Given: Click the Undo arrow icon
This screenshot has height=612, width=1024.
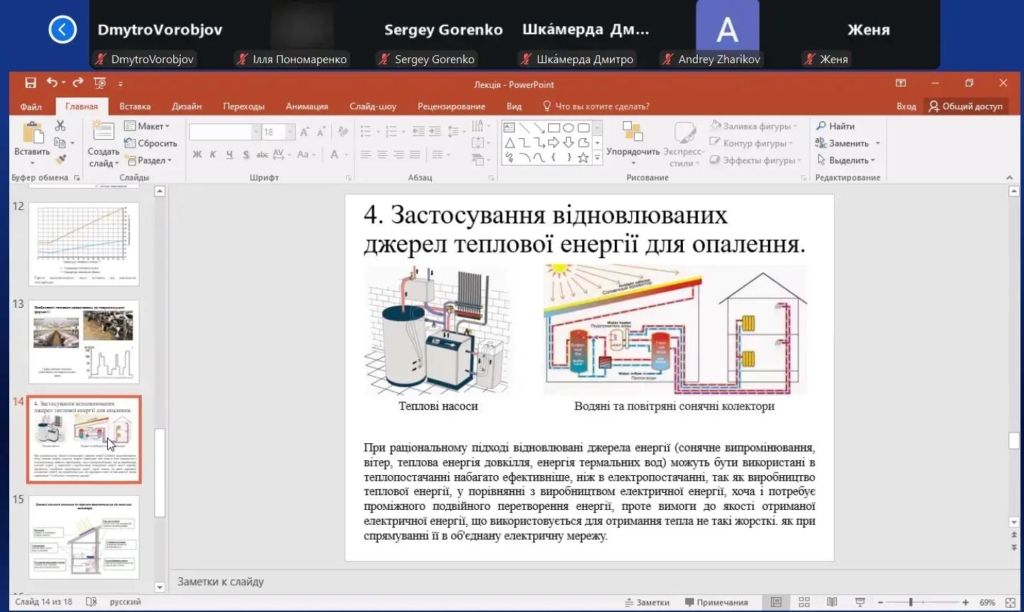Looking at the screenshot, I should pos(51,83).
